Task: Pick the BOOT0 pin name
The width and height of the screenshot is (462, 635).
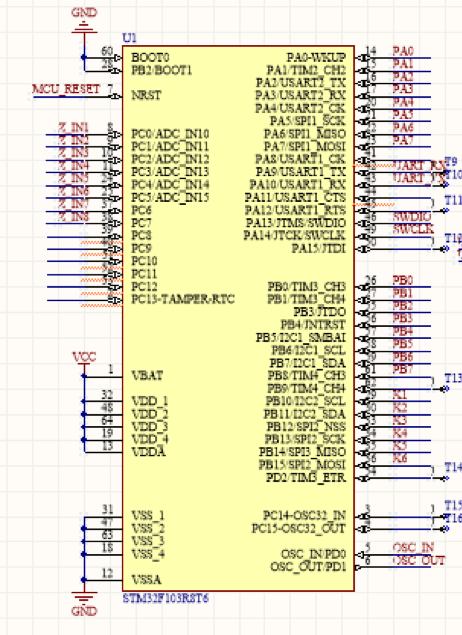Action: (150, 58)
